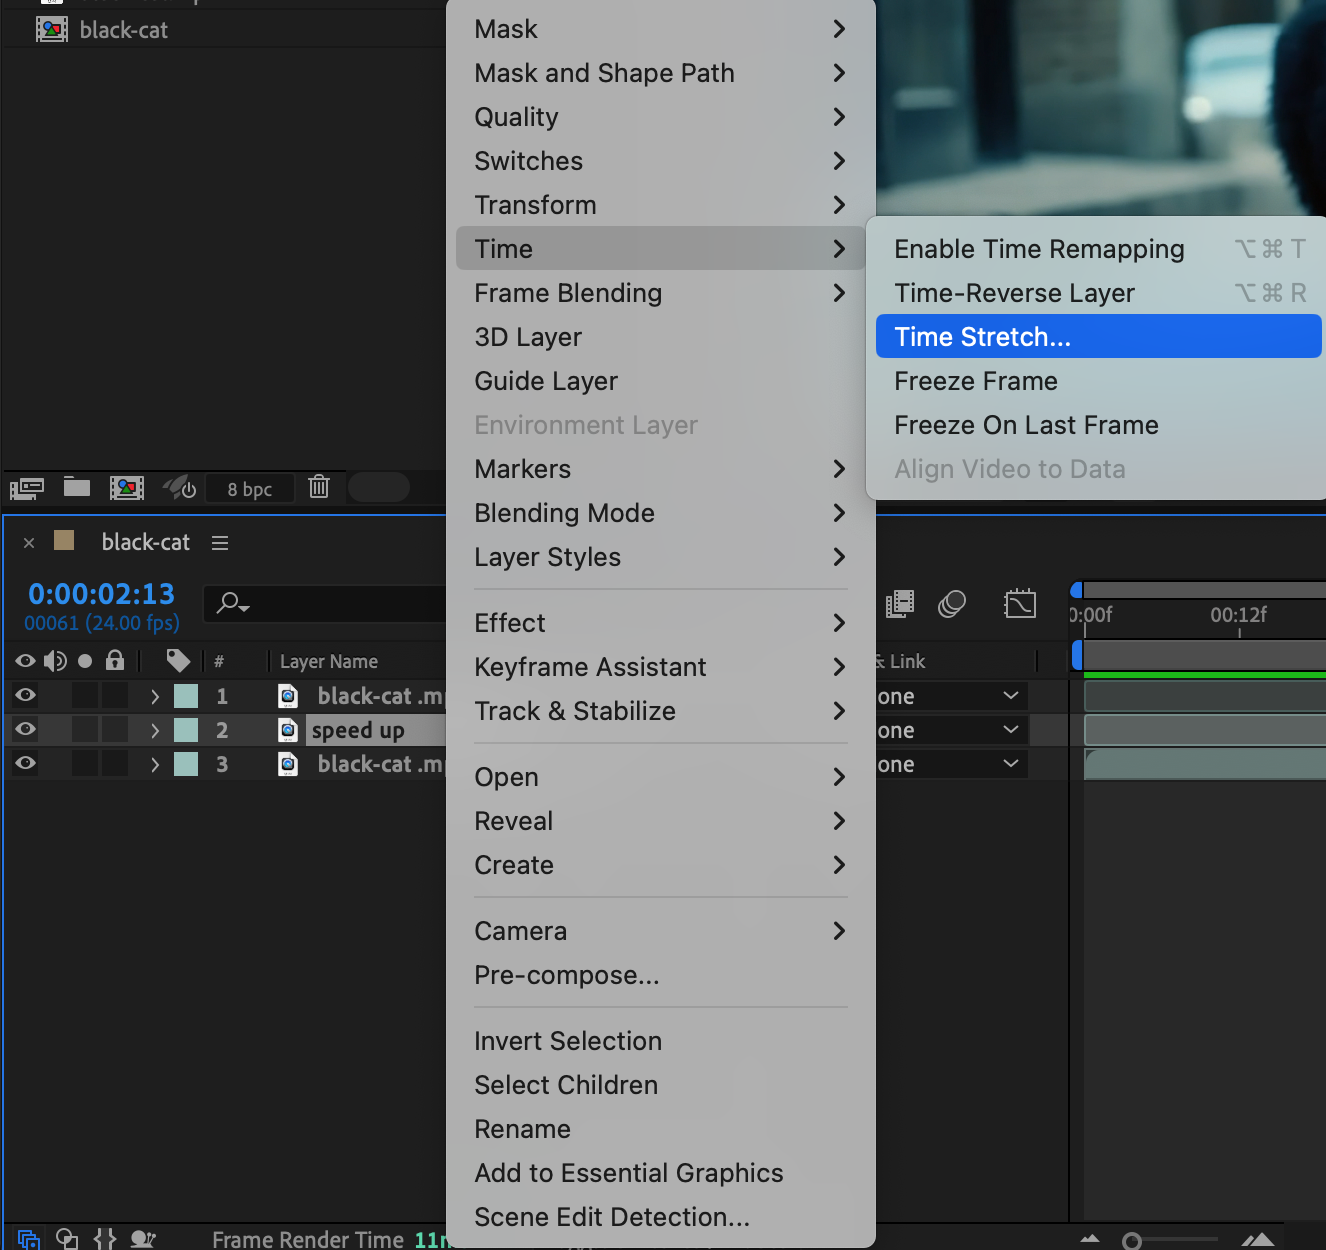The image size is (1326, 1250).
Task: Click the New Composition icon
Action: [x=126, y=487]
